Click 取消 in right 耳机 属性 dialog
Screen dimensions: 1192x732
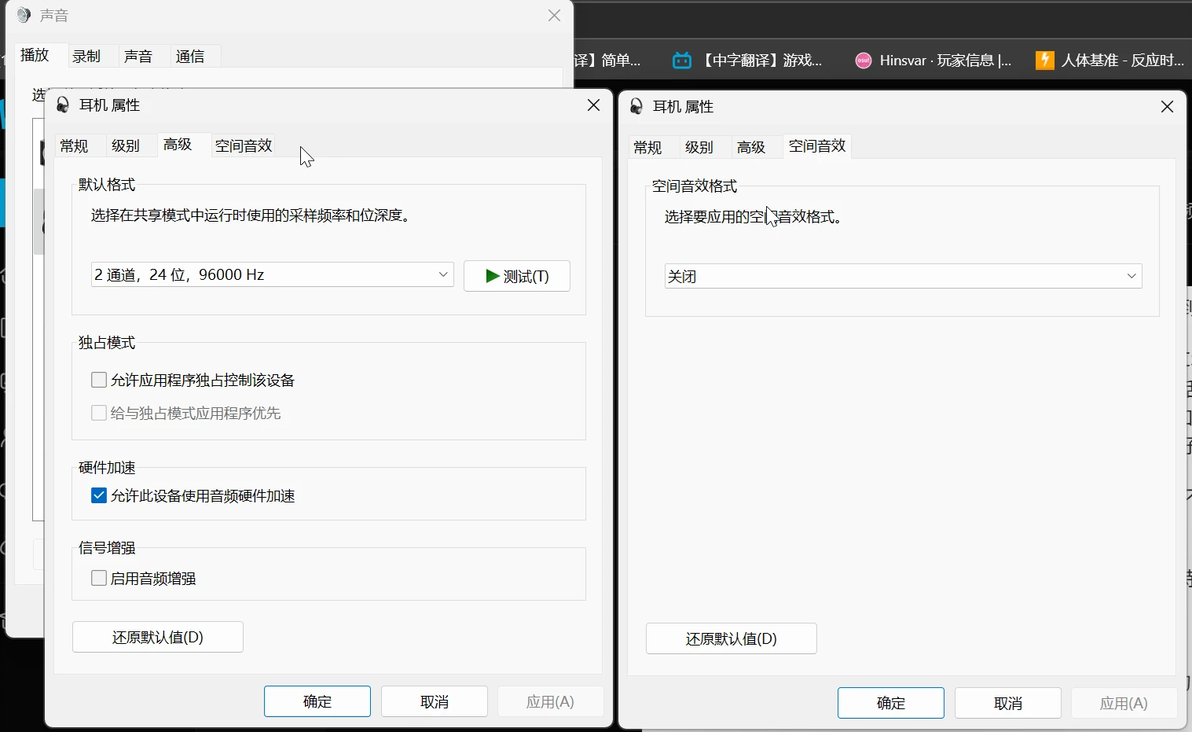[x=1008, y=703]
